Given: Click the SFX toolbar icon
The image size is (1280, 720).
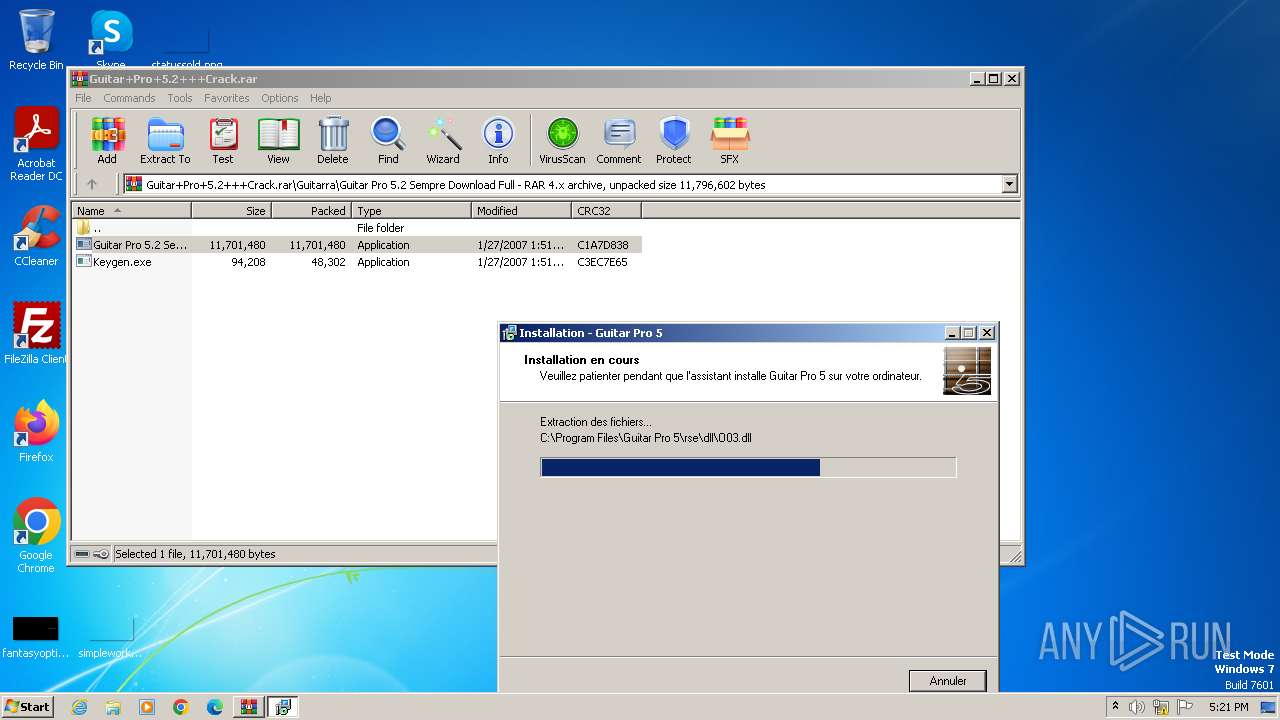Looking at the screenshot, I should (730, 140).
